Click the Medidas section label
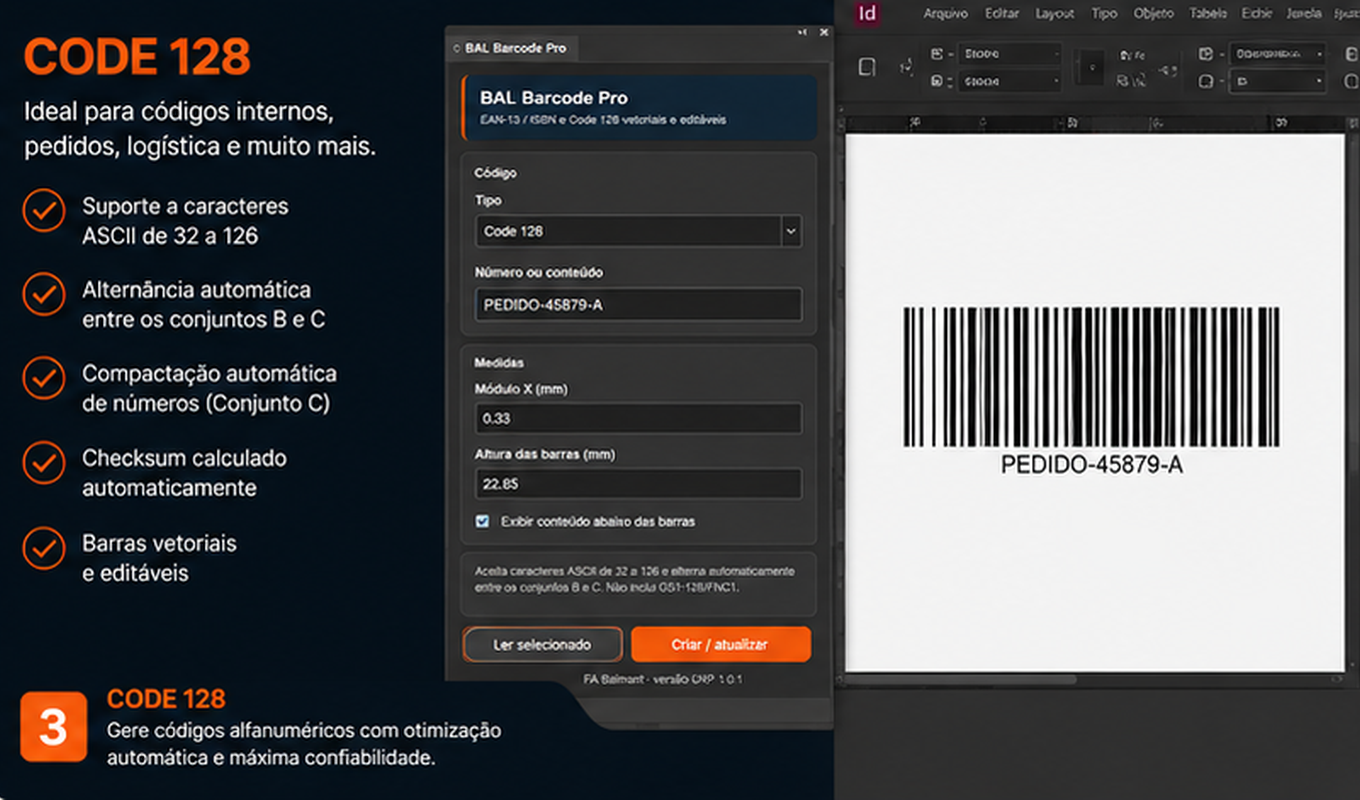Image resolution: width=1360 pixels, height=800 pixels. click(x=499, y=363)
